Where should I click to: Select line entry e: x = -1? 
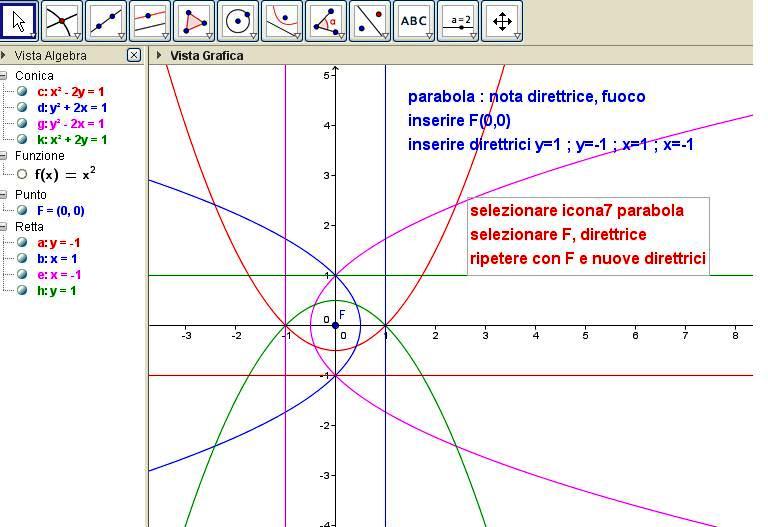click(59, 275)
